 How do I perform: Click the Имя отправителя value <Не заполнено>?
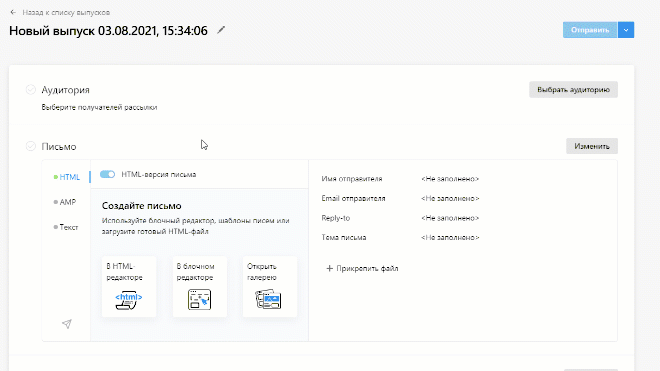point(450,179)
